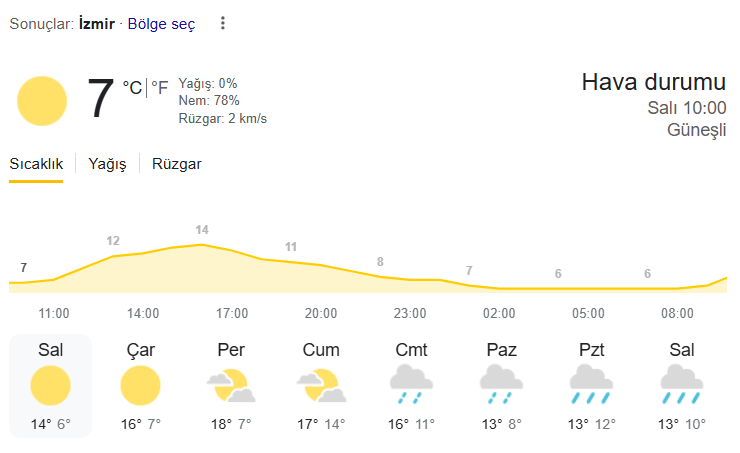Image resolution: width=740 pixels, height=453 pixels.
Task: Open the Sıcaklık temperature tab
Action: 36,164
